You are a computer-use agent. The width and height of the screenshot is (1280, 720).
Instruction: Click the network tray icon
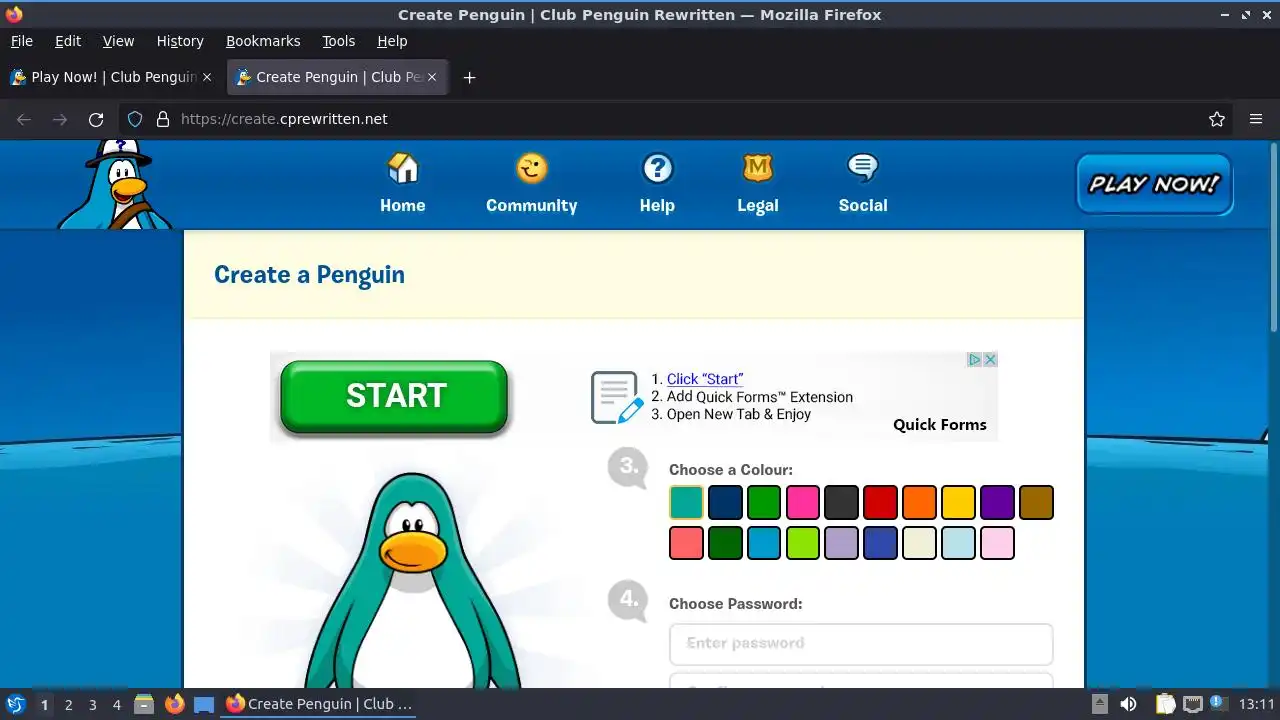point(1192,704)
